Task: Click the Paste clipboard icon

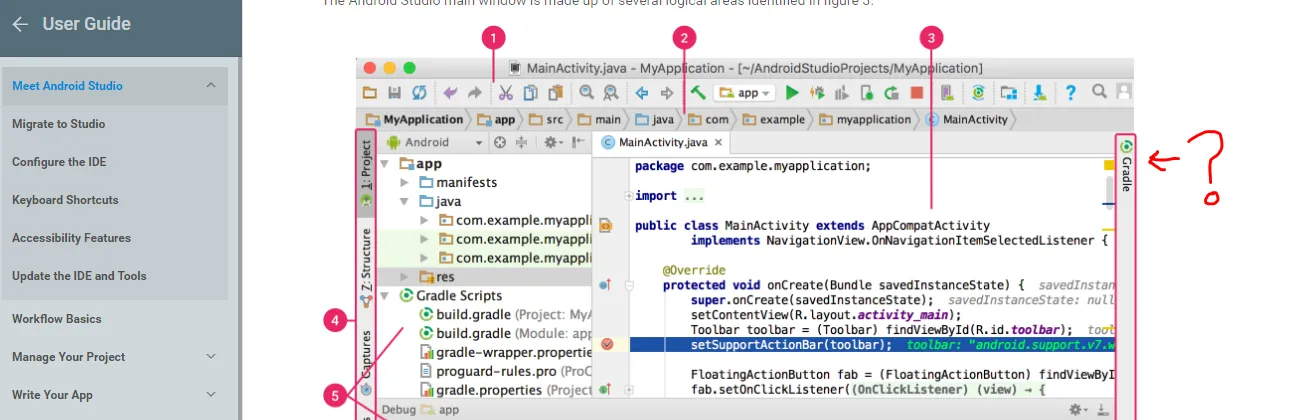Action: click(x=556, y=93)
